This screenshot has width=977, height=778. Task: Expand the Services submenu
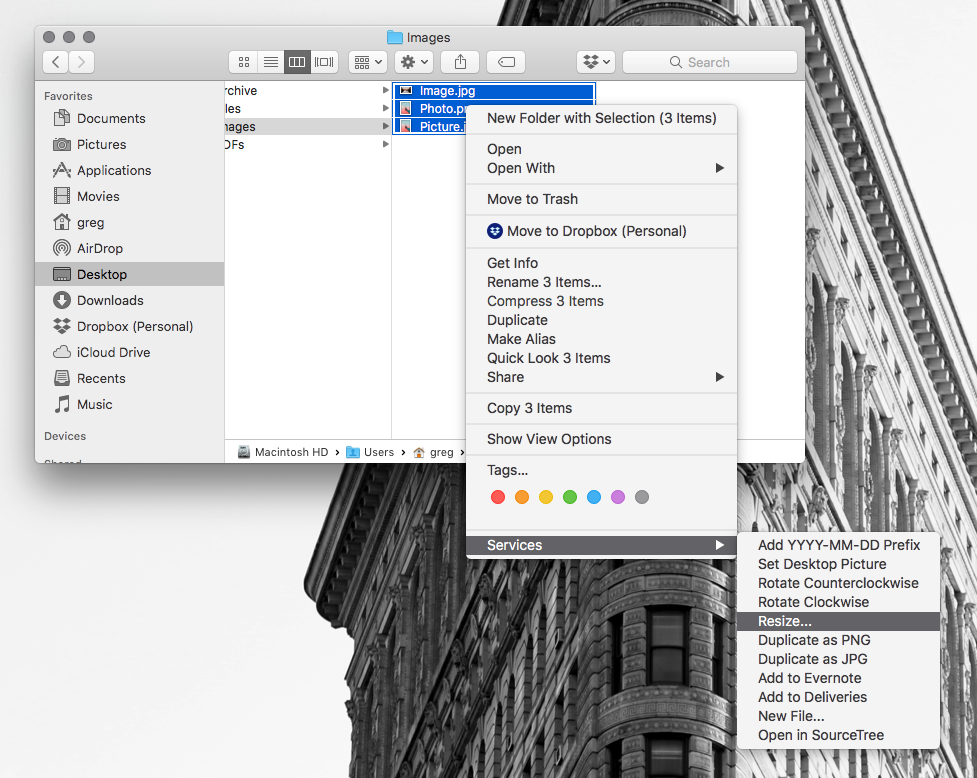pos(601,545)
